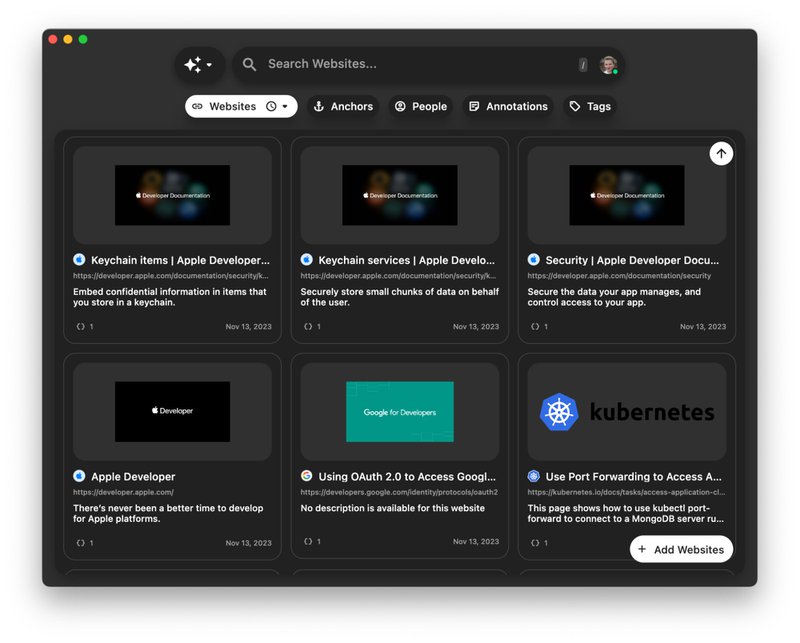This screenshot has height=643, width=800.
Task: Click the https://developer.apple.com/ URL
Action: (x=123, y=492)
